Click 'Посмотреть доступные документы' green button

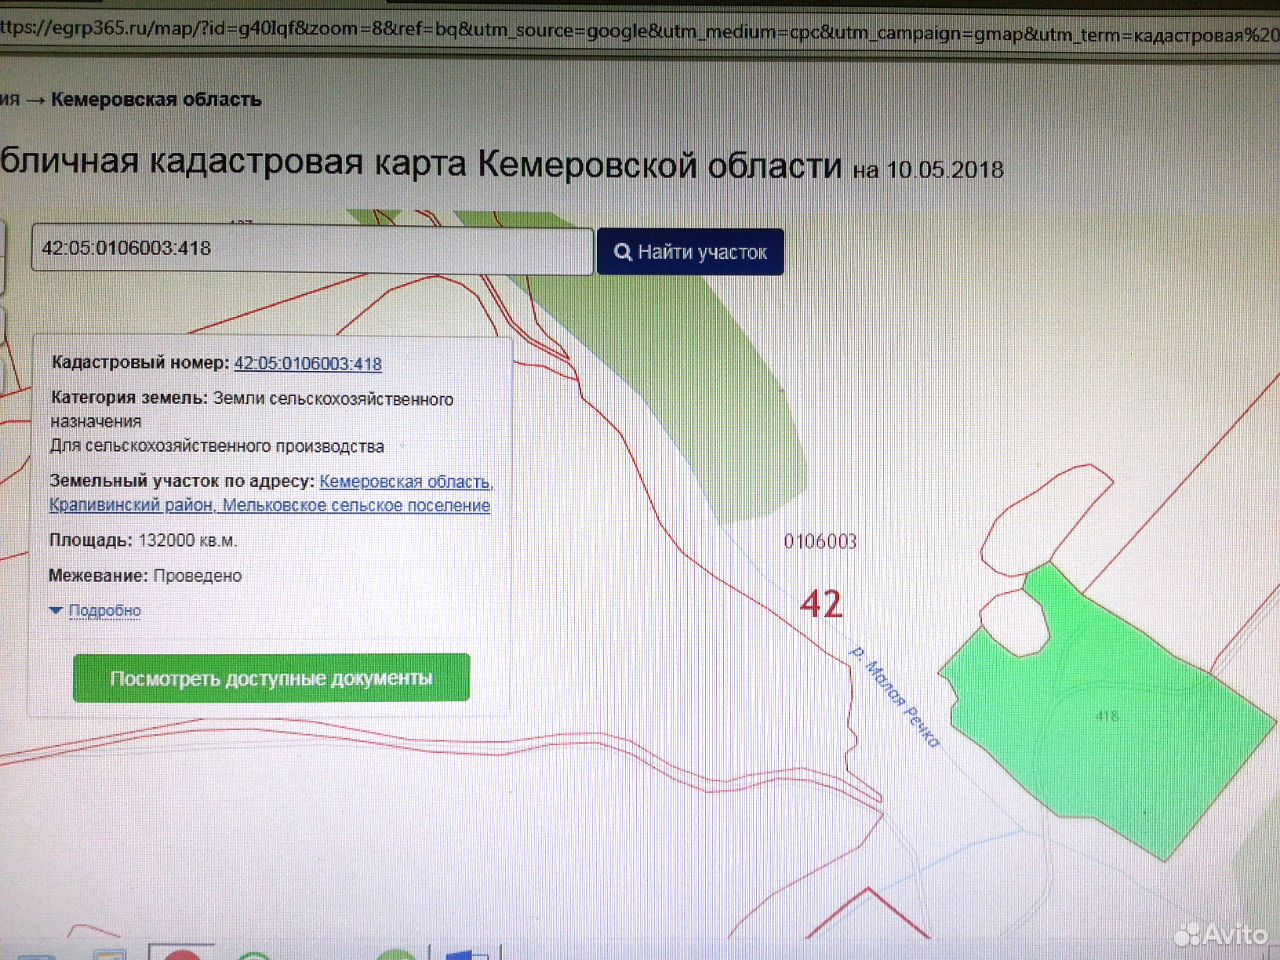point(271,678)
